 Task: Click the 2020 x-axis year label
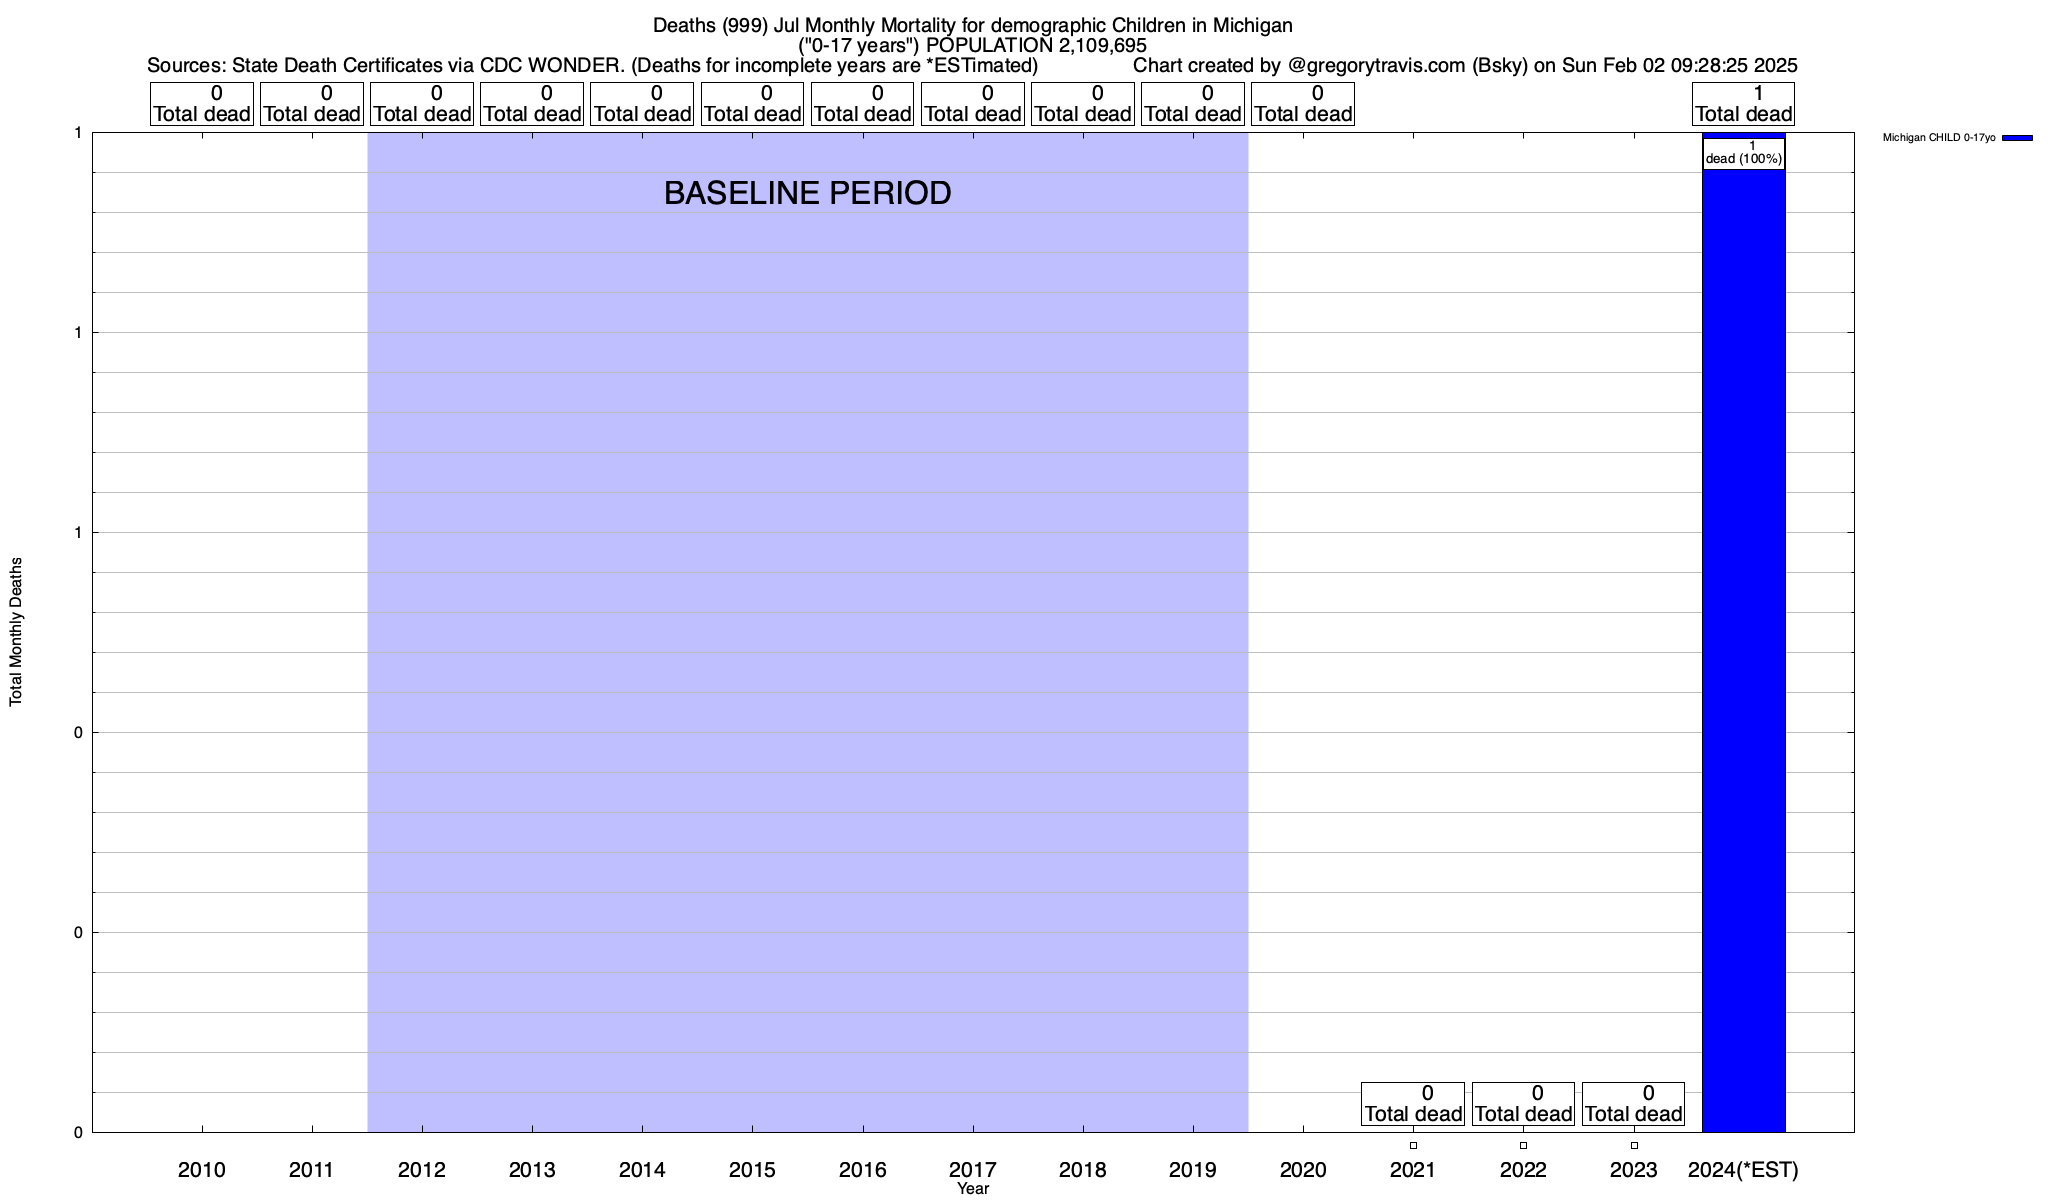pyautogui.click(x=1303, y=1170)
